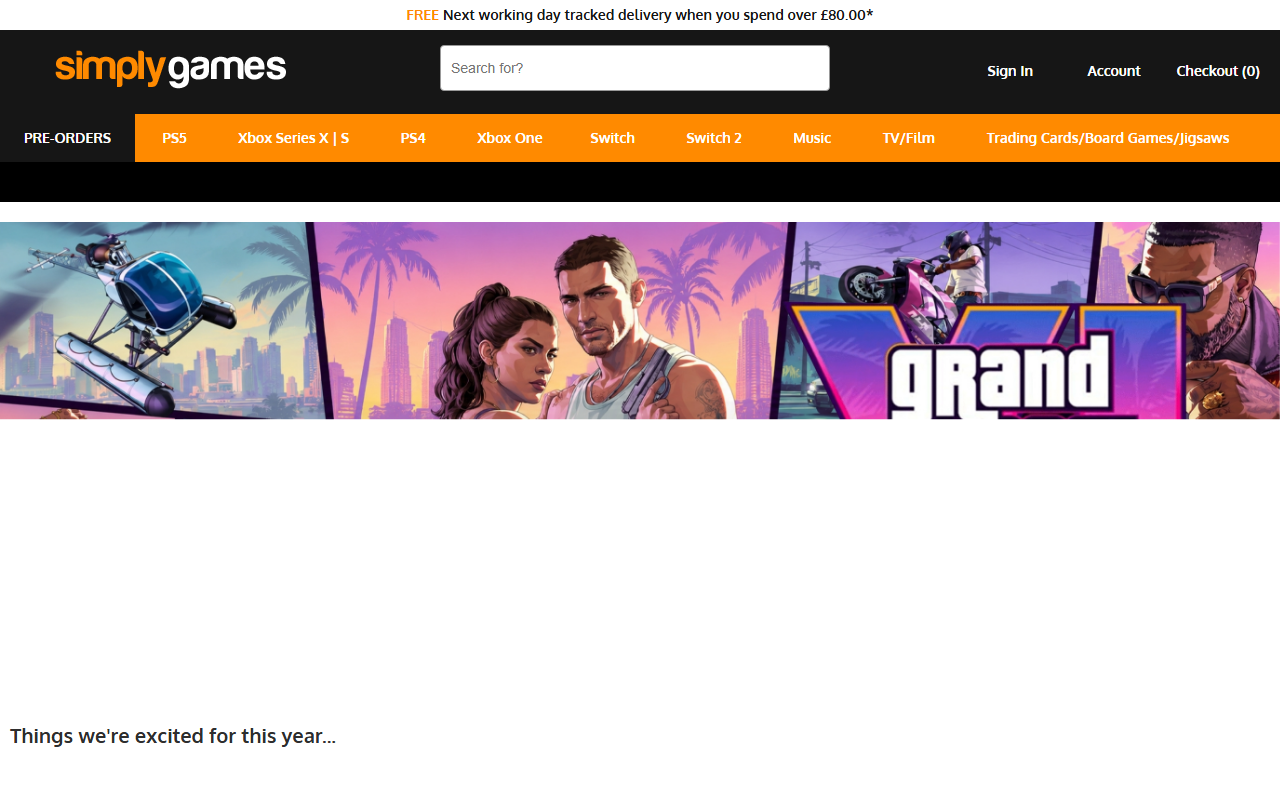Viewport: 1280px width, 800px height.
Task: Open the Switch 2 category
Action: tap(714, 138)
